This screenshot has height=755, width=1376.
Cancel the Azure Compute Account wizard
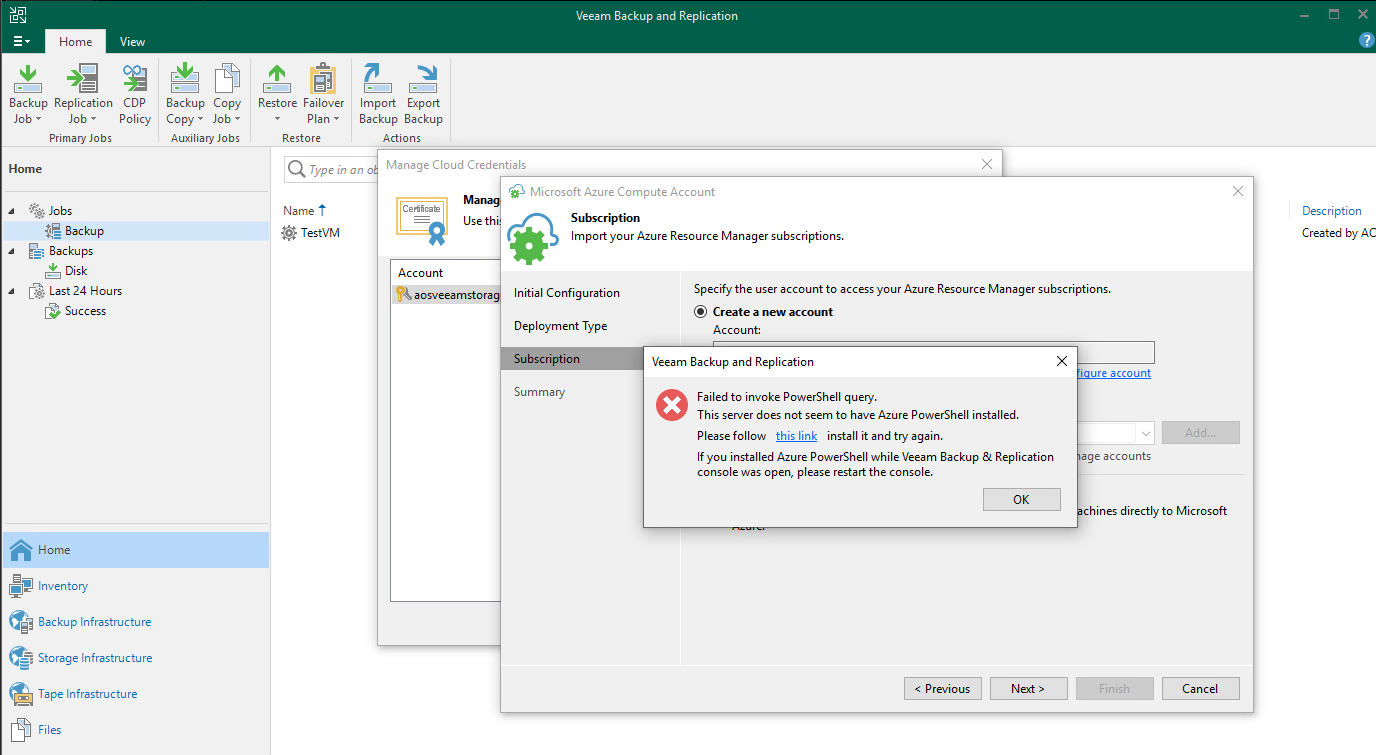point(1200,689)
